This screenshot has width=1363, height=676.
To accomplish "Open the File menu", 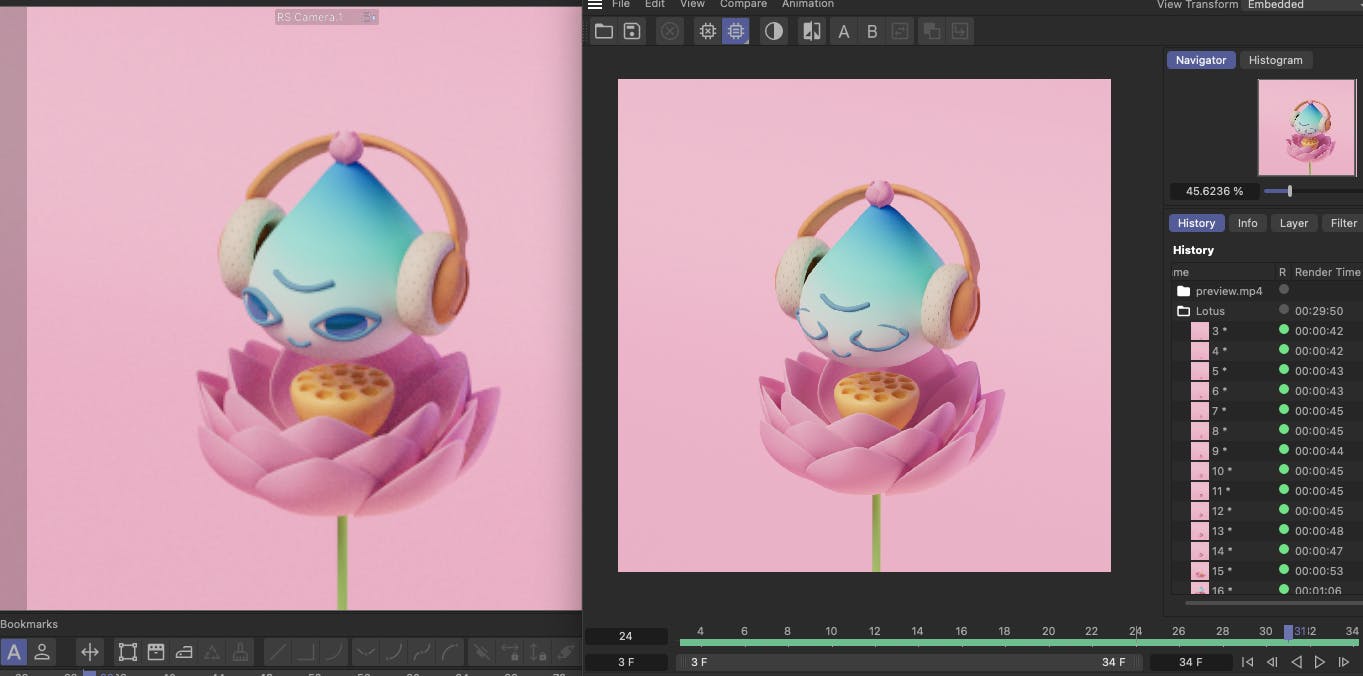I will point(621,4).
